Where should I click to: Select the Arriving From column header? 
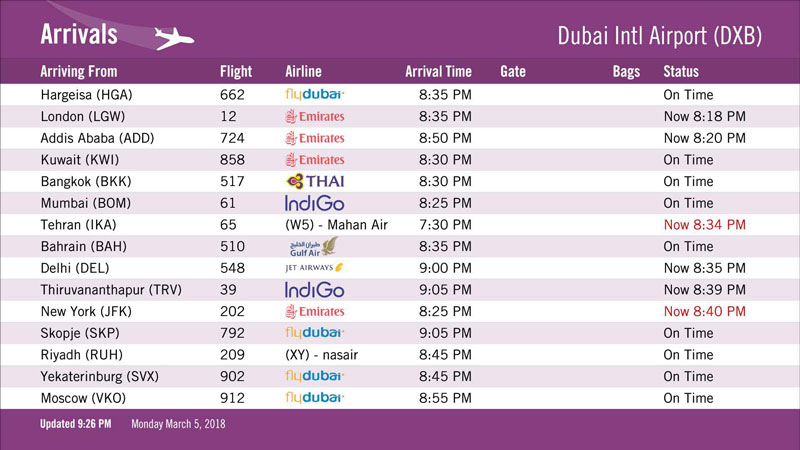point(79,71)
